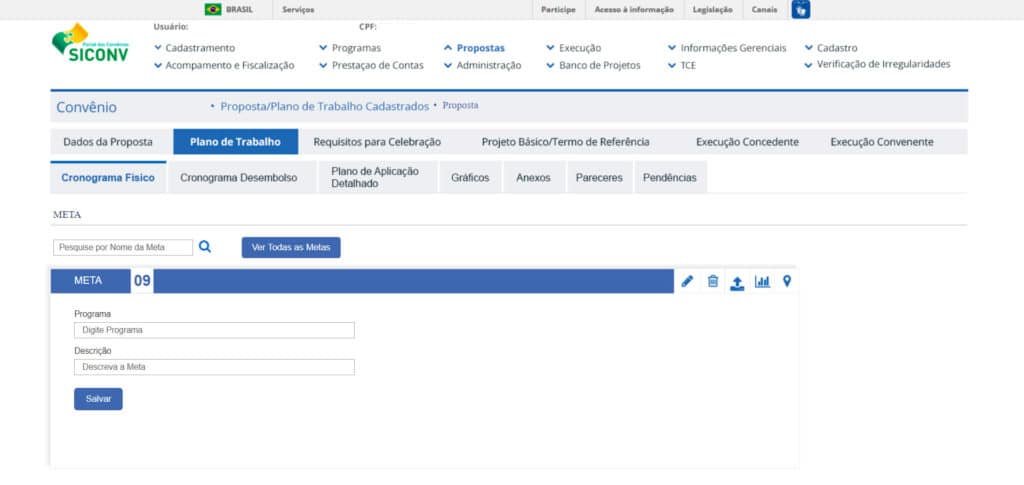Click the magnifying glass search icon
This screenshot has width=1024, height=485.
pyautogui.click(x=205, y=247)
